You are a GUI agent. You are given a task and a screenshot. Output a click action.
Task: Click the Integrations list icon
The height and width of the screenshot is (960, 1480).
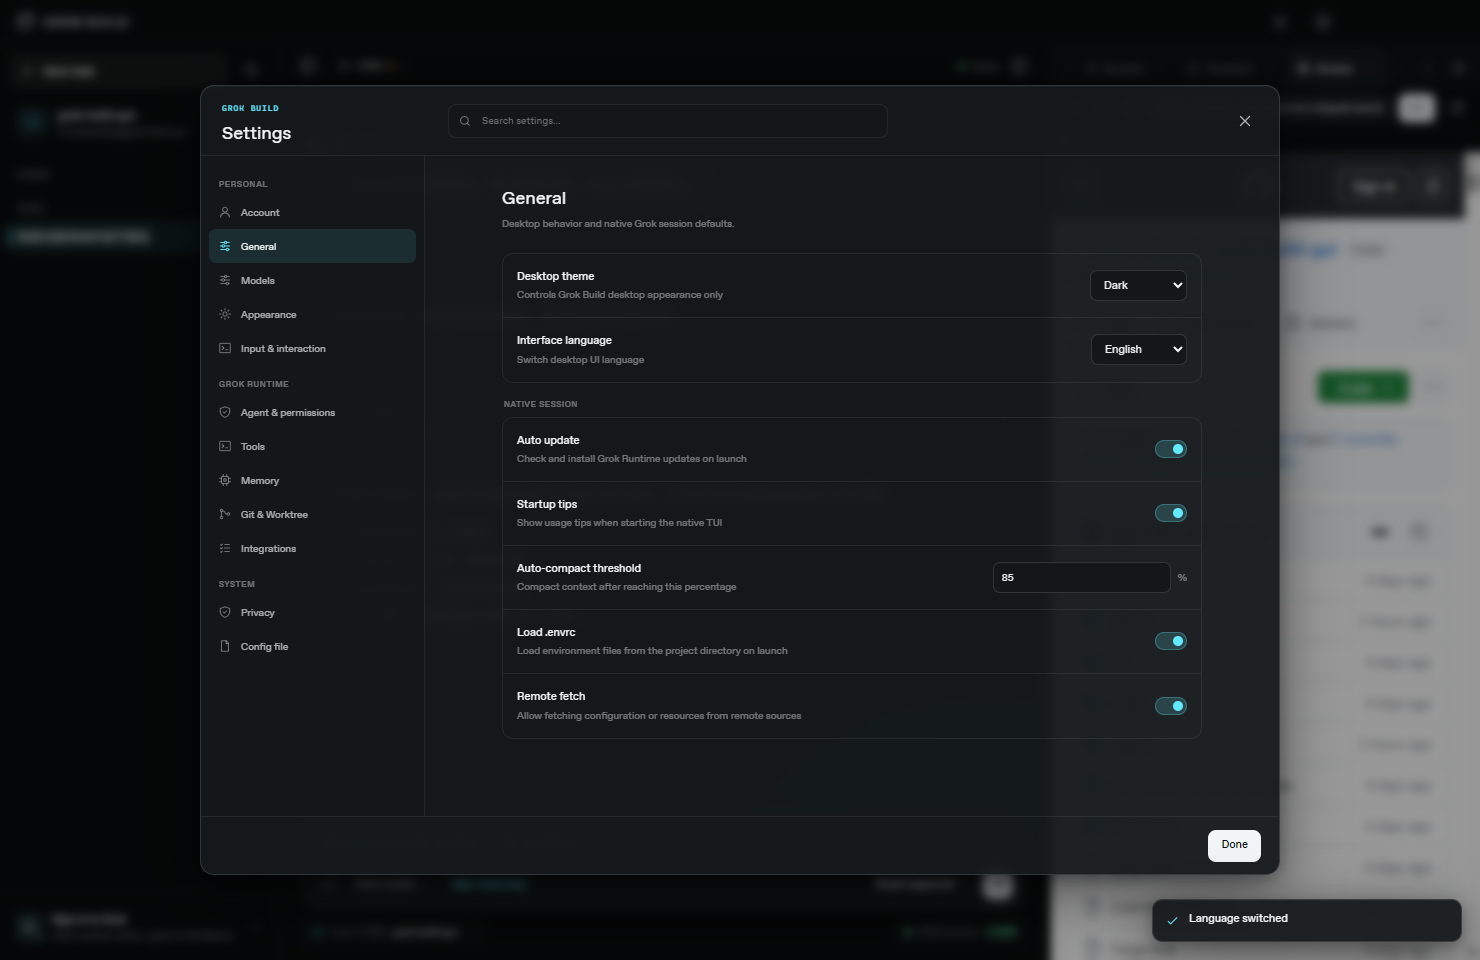point(225,548)
